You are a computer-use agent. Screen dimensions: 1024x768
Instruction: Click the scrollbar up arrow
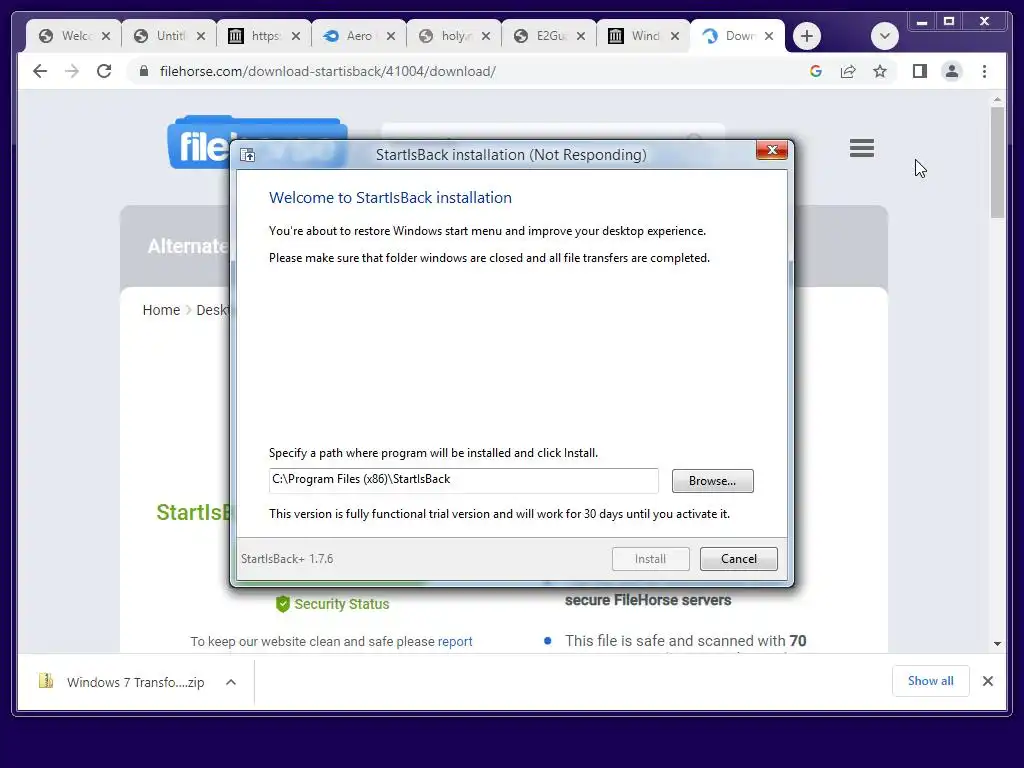coord(997,100)
